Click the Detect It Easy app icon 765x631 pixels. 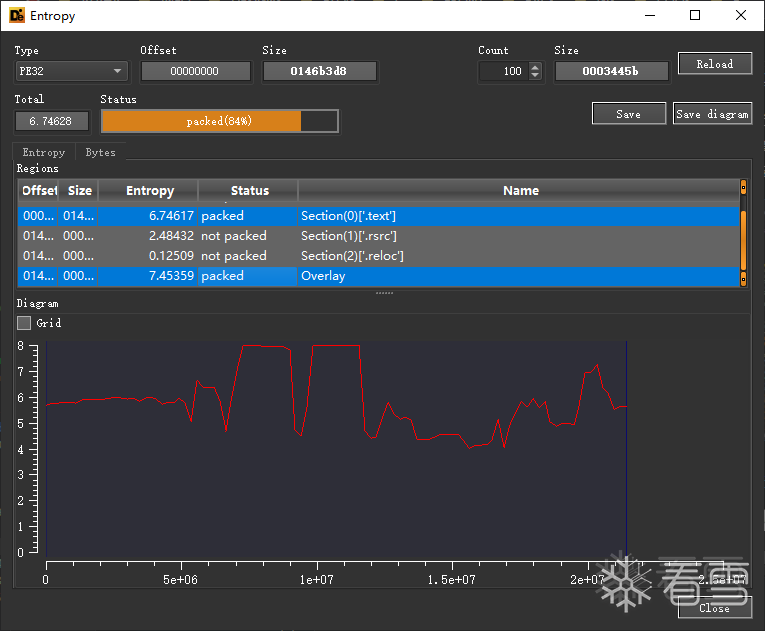(17, 16)
